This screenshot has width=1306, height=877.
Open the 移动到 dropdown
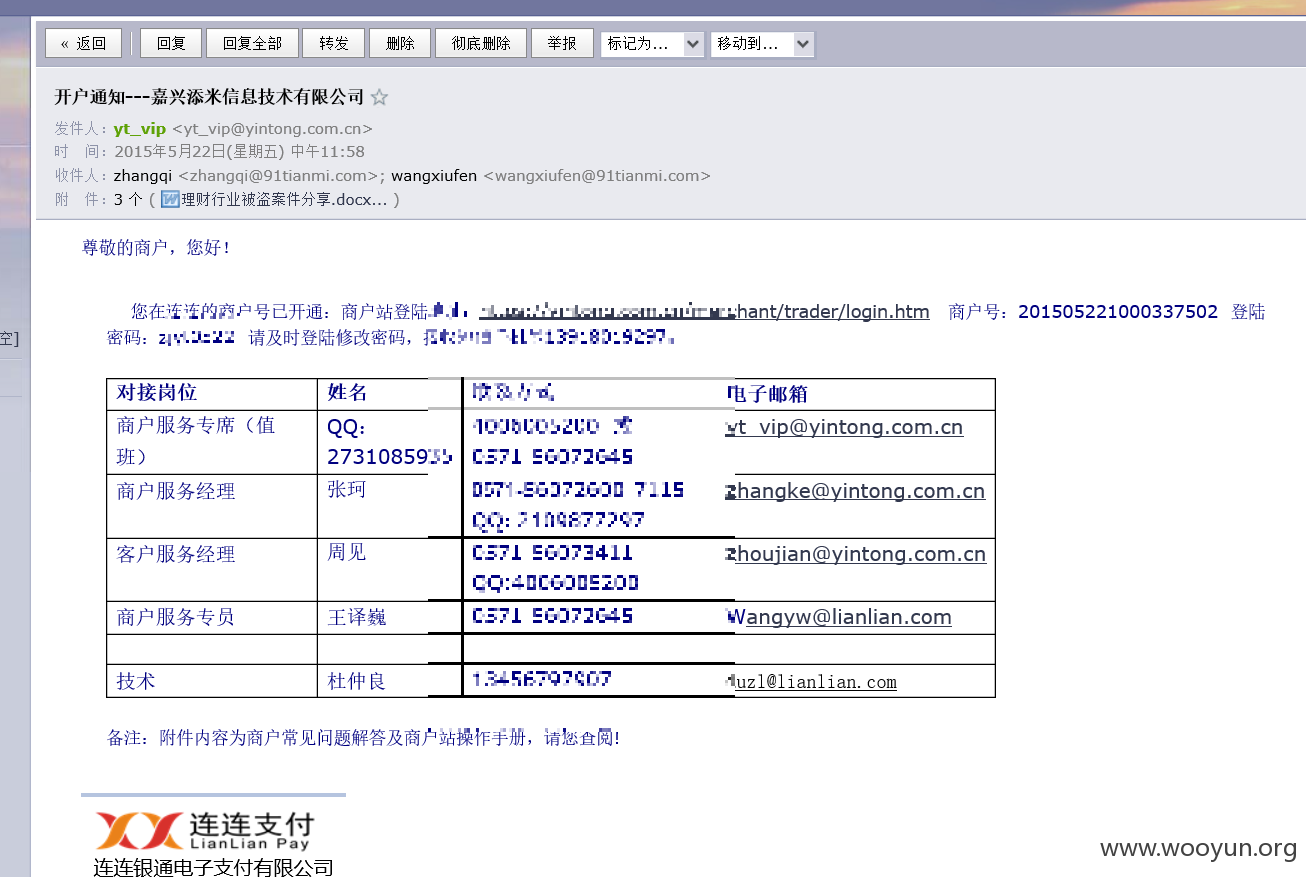(x=762, y=44)
